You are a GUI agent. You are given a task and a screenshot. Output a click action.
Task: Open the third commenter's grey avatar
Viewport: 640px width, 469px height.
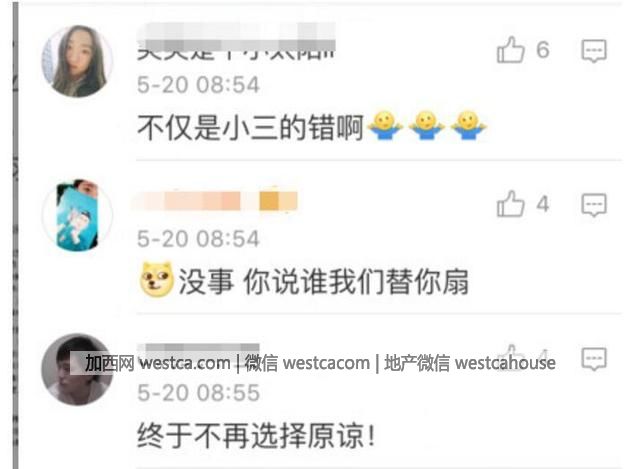click(x=77, y=369)
